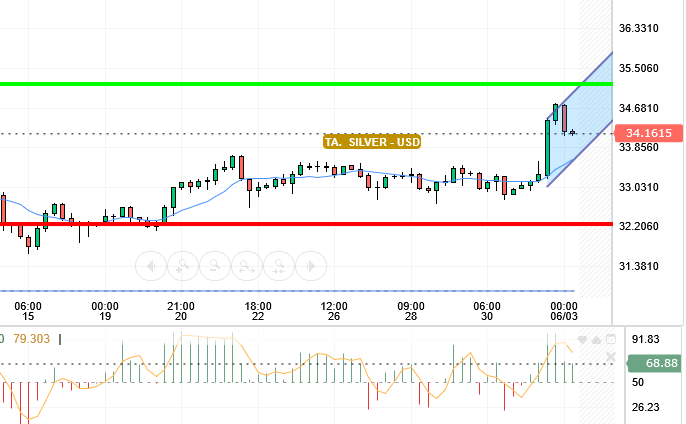Click the 06/03 date on time axis
Screen dimensions: 686x424
pyautogui.click(x=564, y=316)
